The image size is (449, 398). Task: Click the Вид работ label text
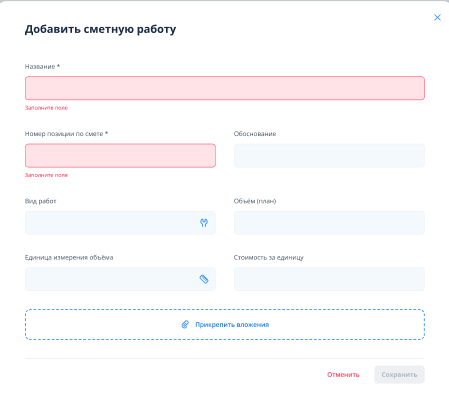41,201
